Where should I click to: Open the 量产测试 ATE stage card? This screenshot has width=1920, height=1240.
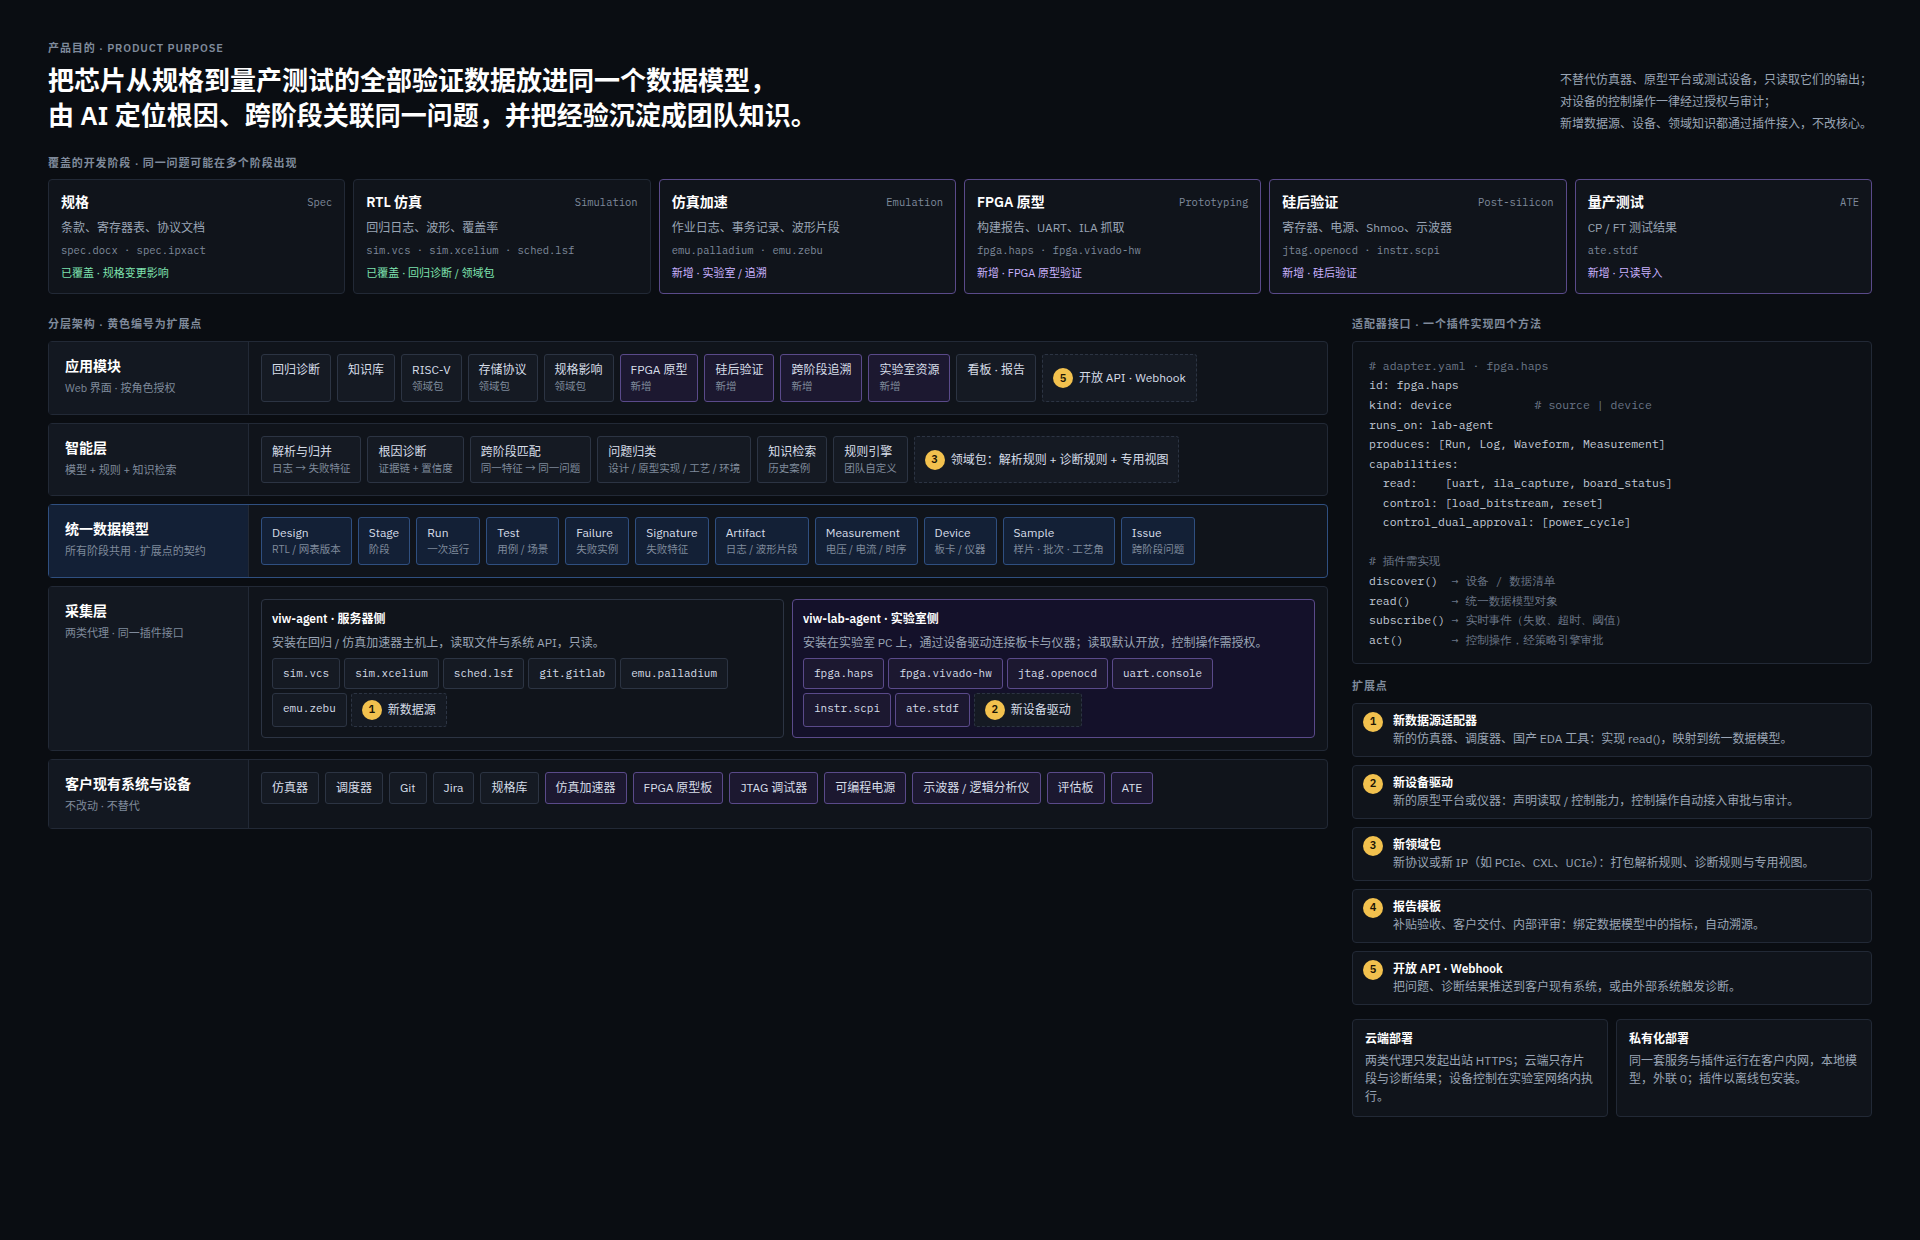tap(1723, 236)
